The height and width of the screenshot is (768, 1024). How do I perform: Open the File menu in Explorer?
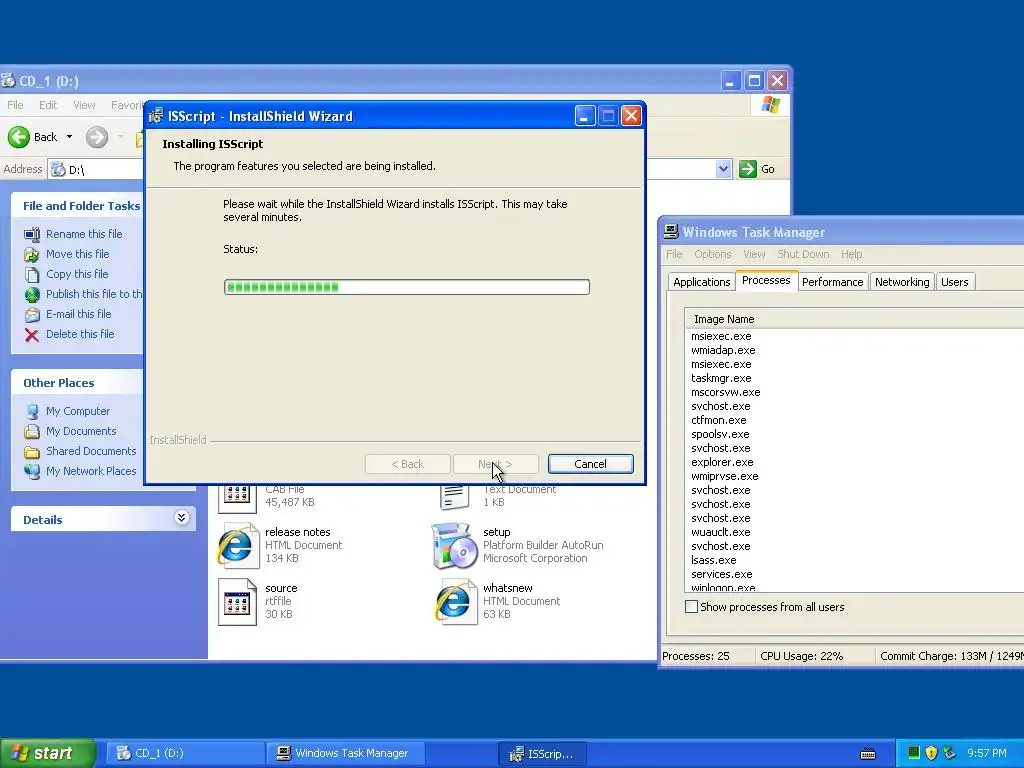[15, 105]
